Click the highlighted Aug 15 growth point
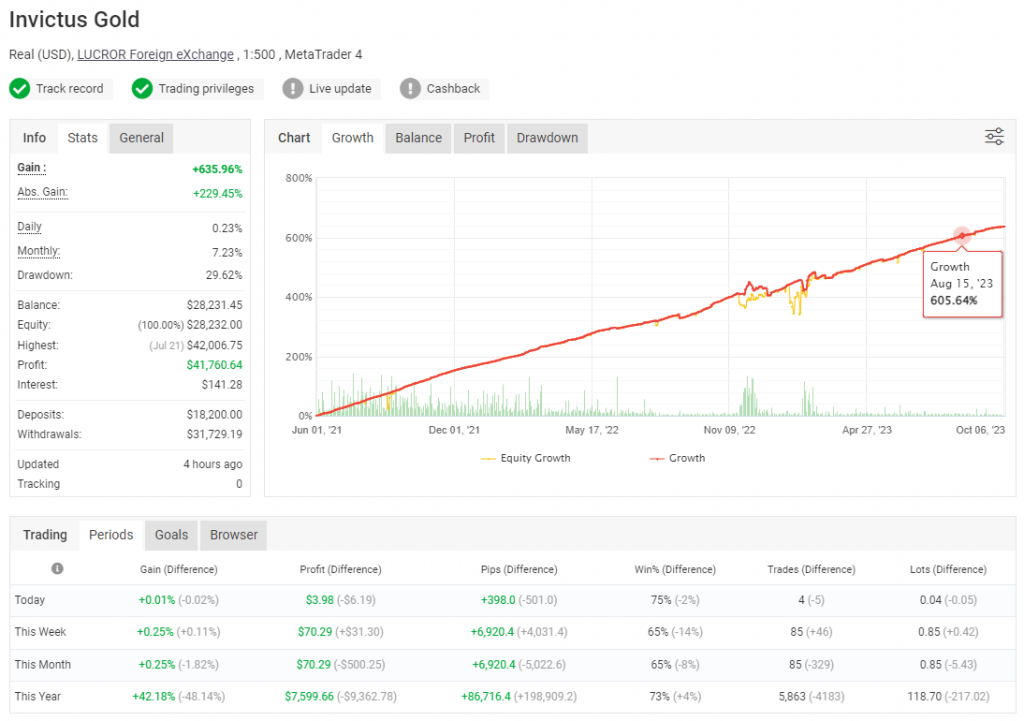The width and height of the screenshot is (1024, 721). pyautogui.click(x=960, y=238)
